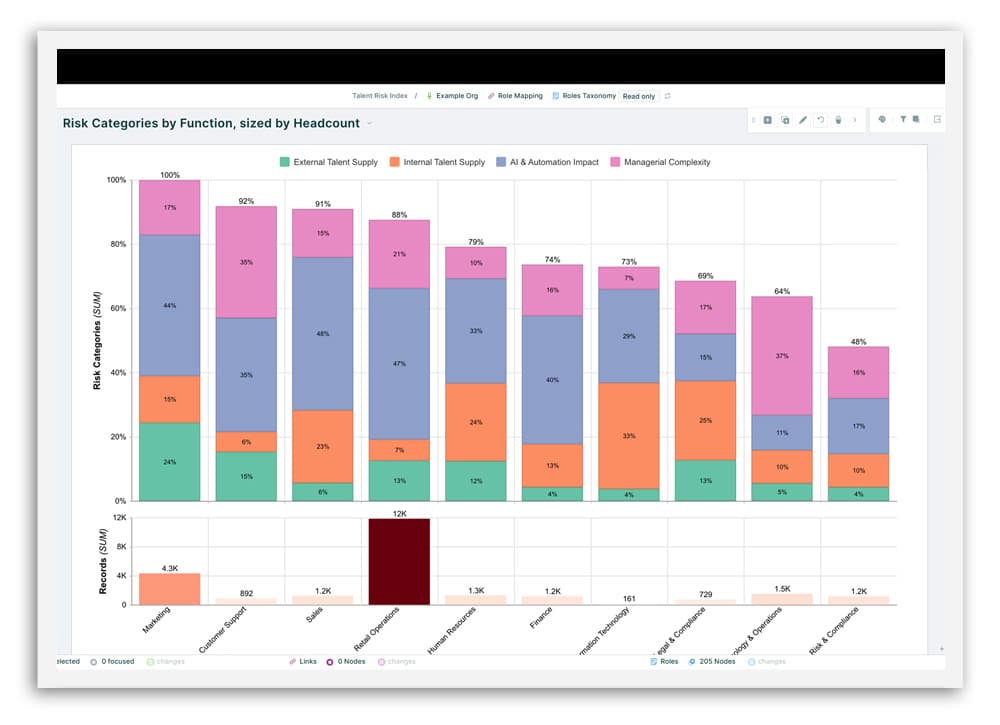Expand the toolbar chevron after the trash icon
The image size is (1000, 725).
[854, 119]
